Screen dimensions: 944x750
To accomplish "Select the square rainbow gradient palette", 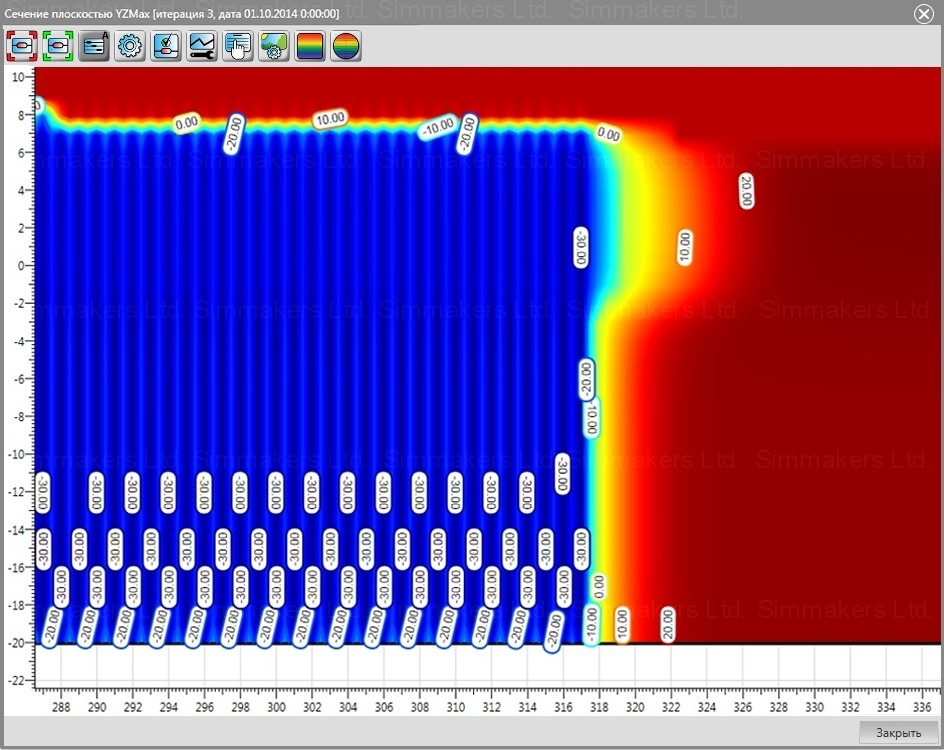I will pyautogui.click(x=310, y=46).
